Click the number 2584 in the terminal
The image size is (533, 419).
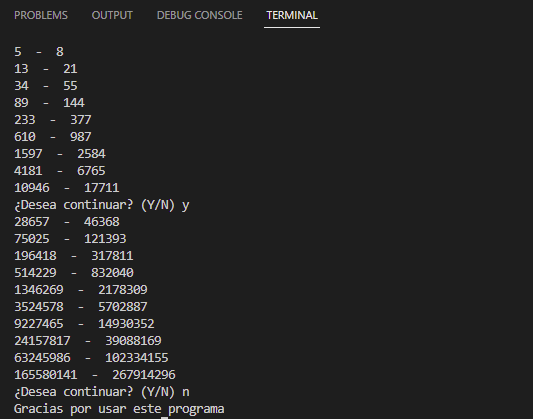coord(91,154)
